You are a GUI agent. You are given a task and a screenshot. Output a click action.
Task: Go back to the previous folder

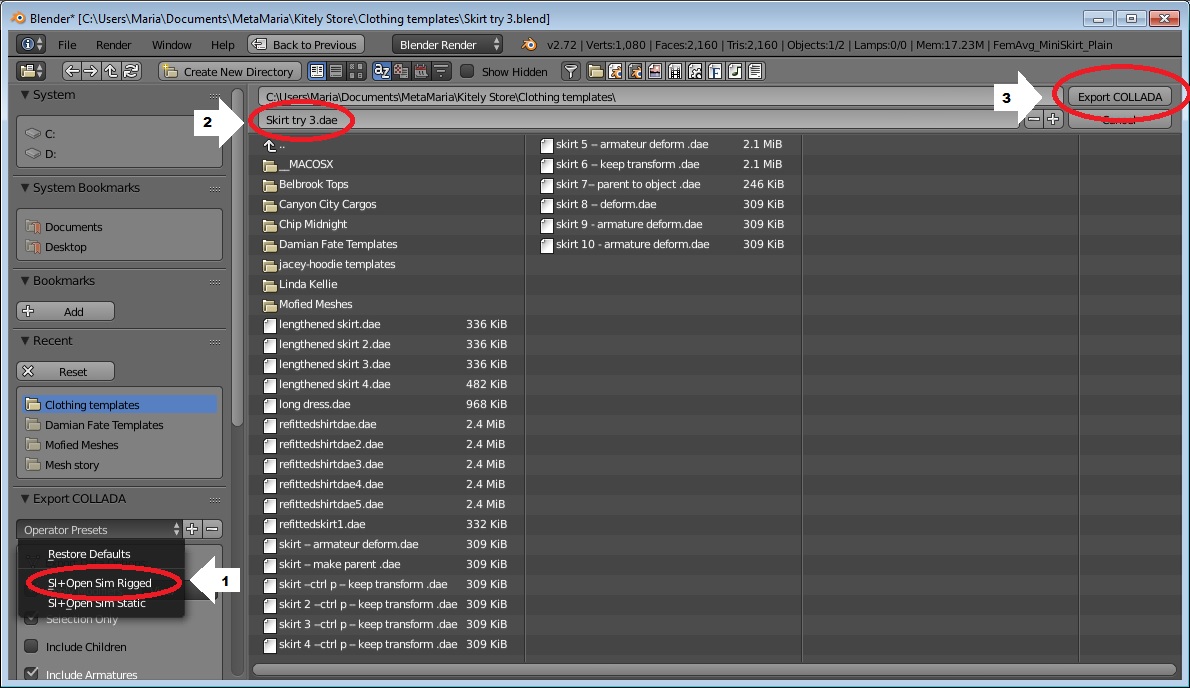pos(71,71)
